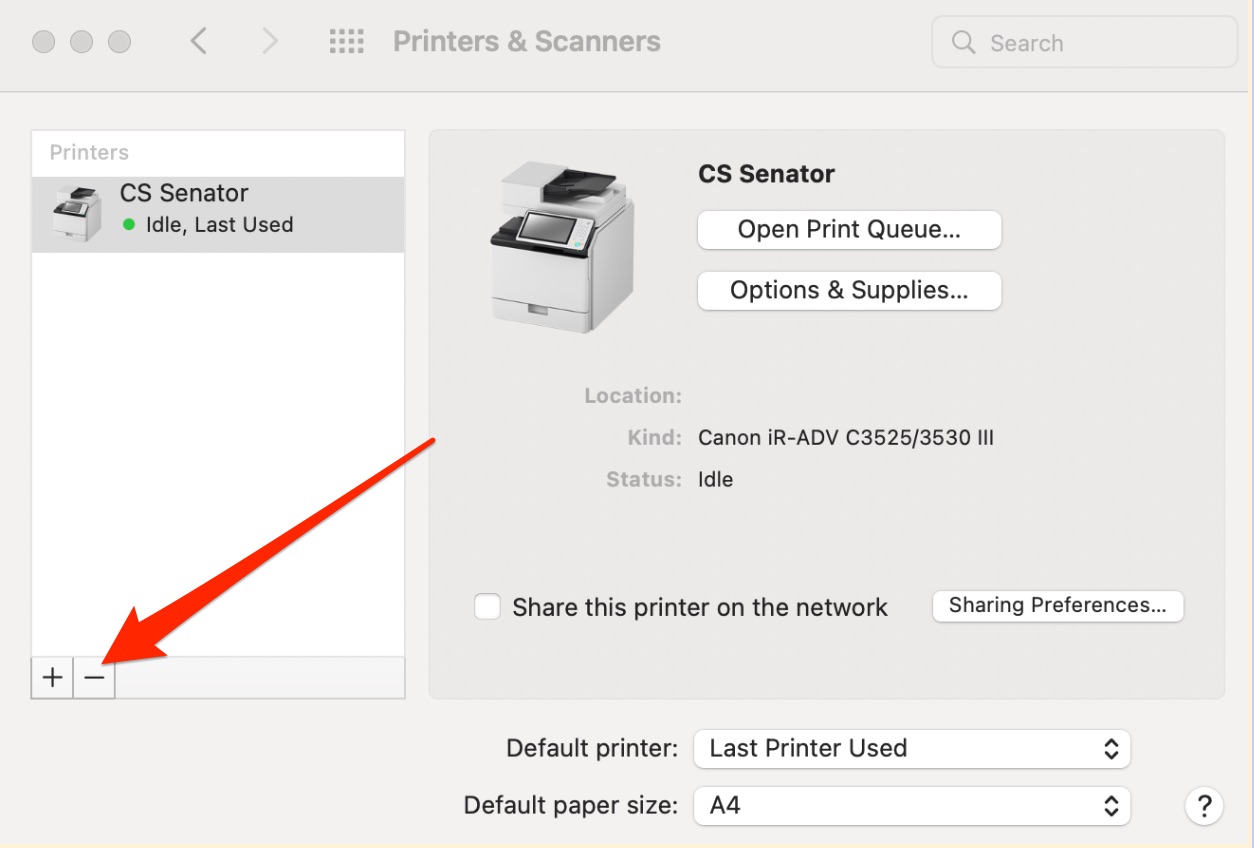This screenshot has height=848, width=1254.
Task: Open Options & Supplies
Action: [849, 291]
